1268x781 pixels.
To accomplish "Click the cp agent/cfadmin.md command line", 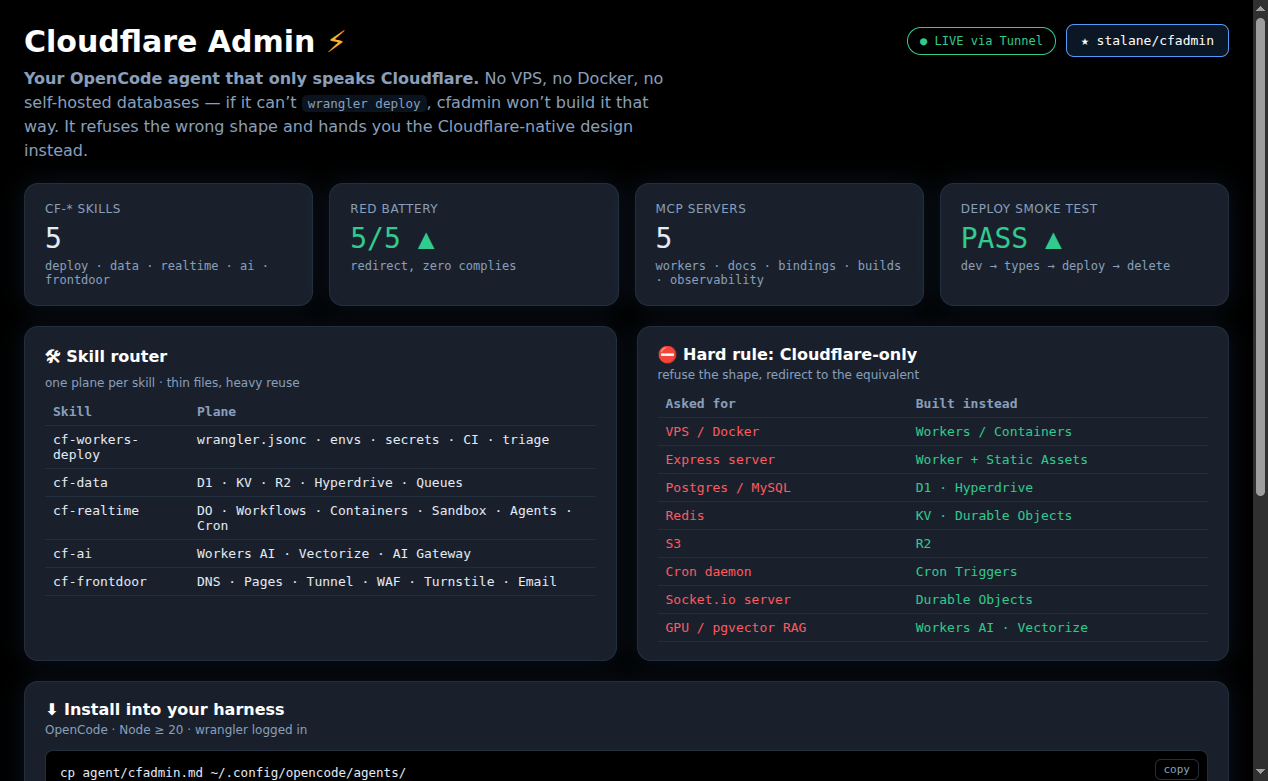I will tap(233, 772).
